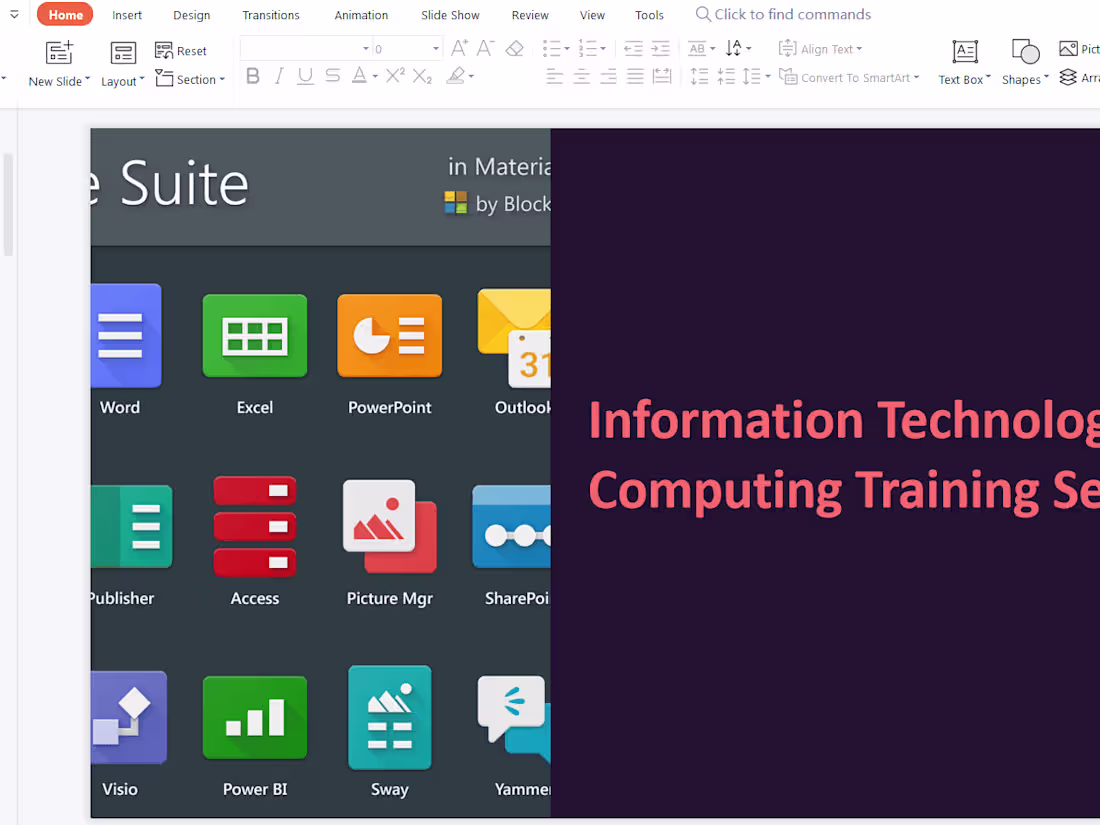This screenshot has width=1100, height=825.
Task: Open the Tools tab
Action: tap(649, 15)
